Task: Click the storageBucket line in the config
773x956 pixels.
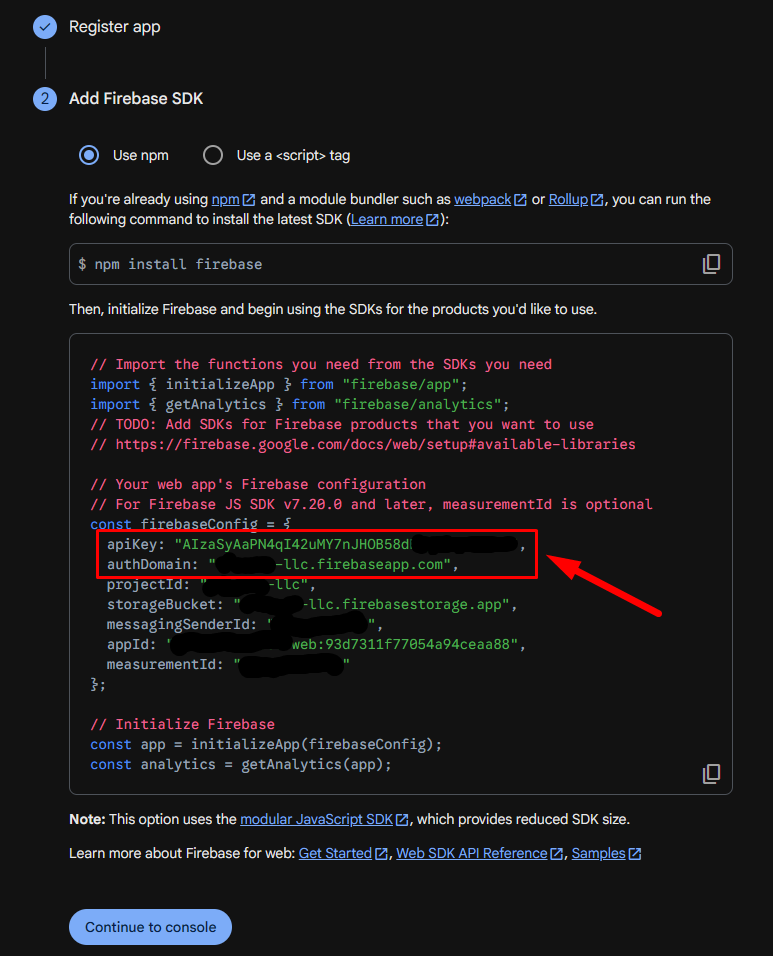Action: [x=312, y=605]
